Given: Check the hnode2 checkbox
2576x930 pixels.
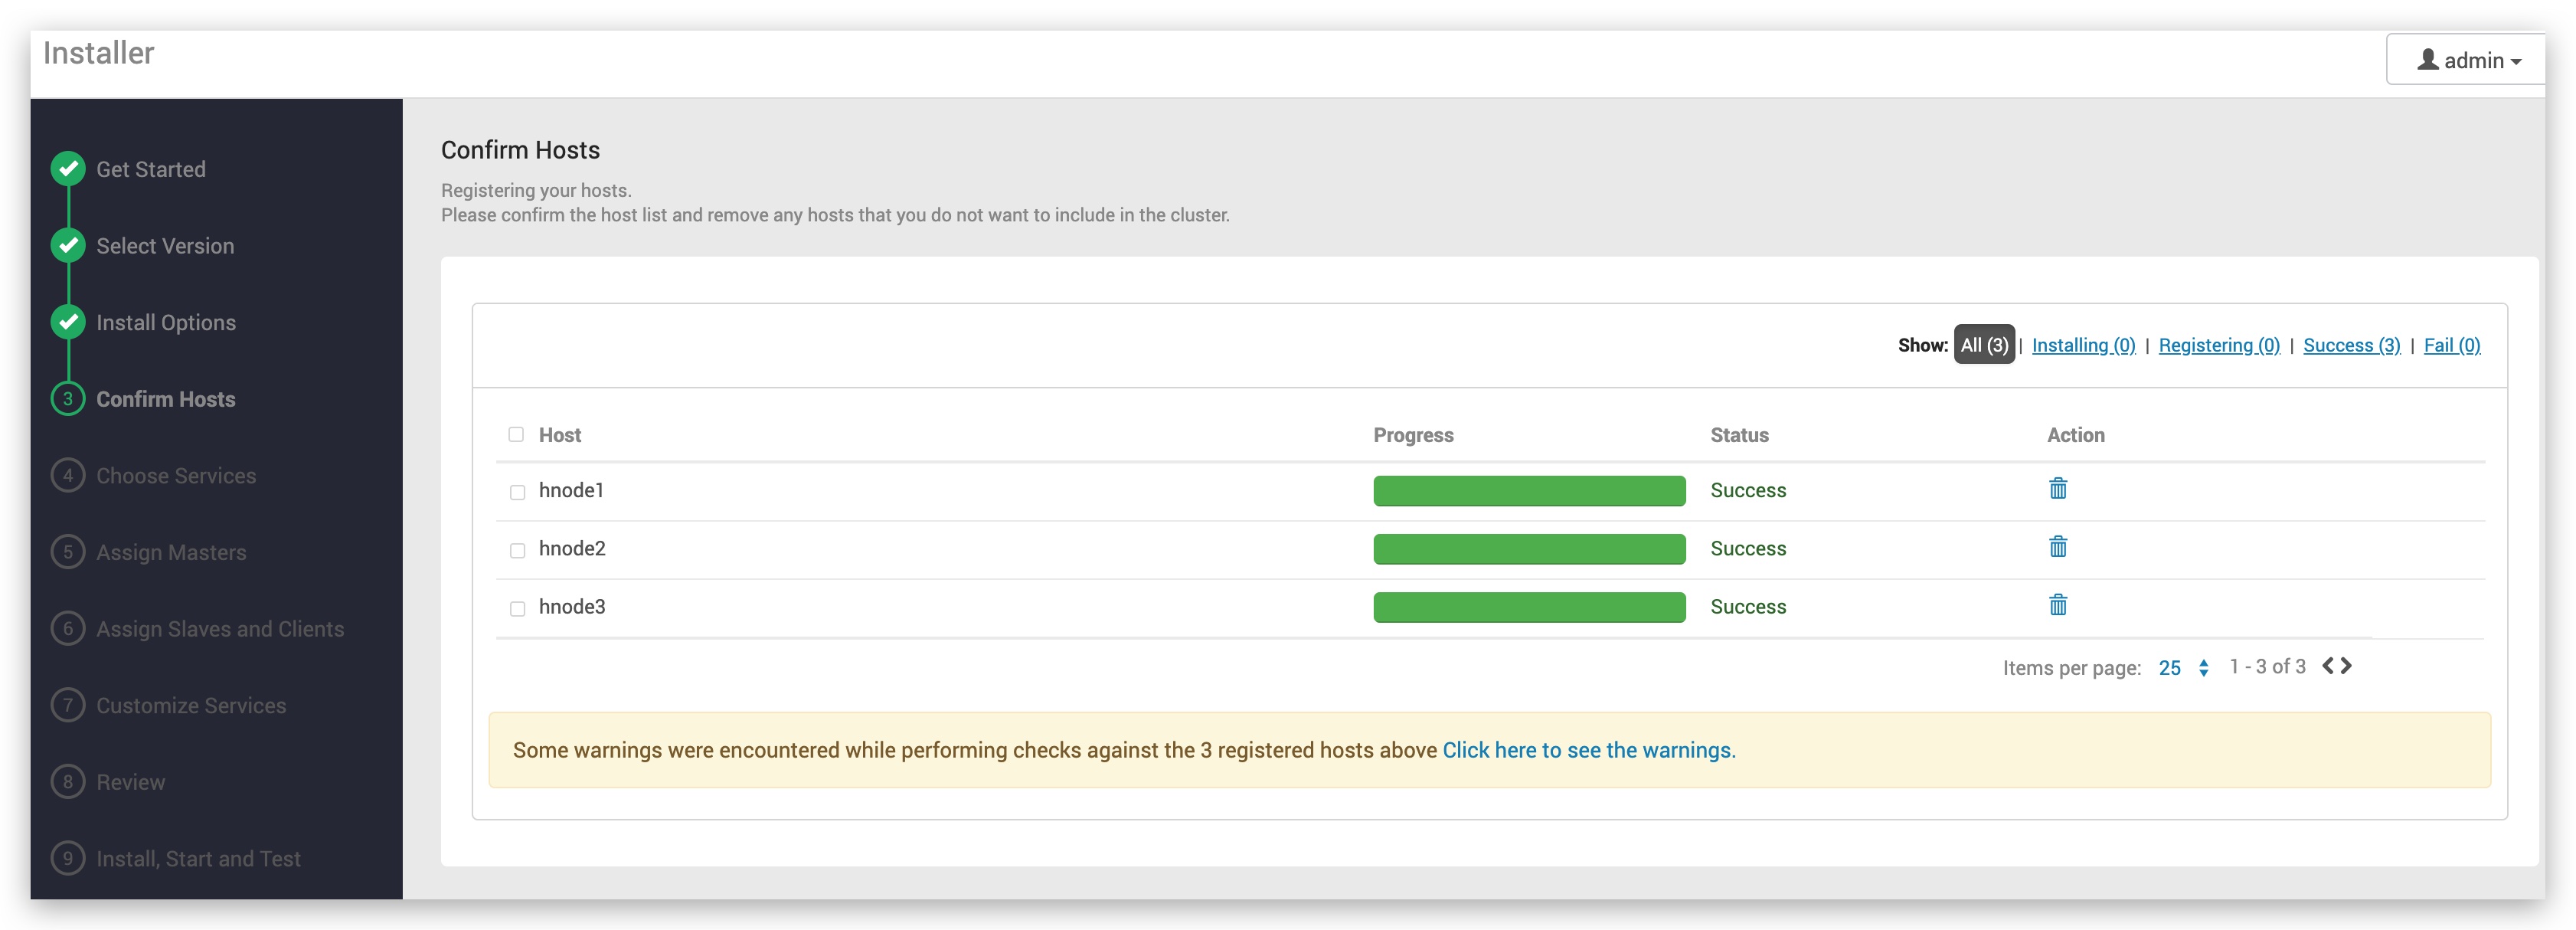Looking at the screenshot, I should coord(517,550).
